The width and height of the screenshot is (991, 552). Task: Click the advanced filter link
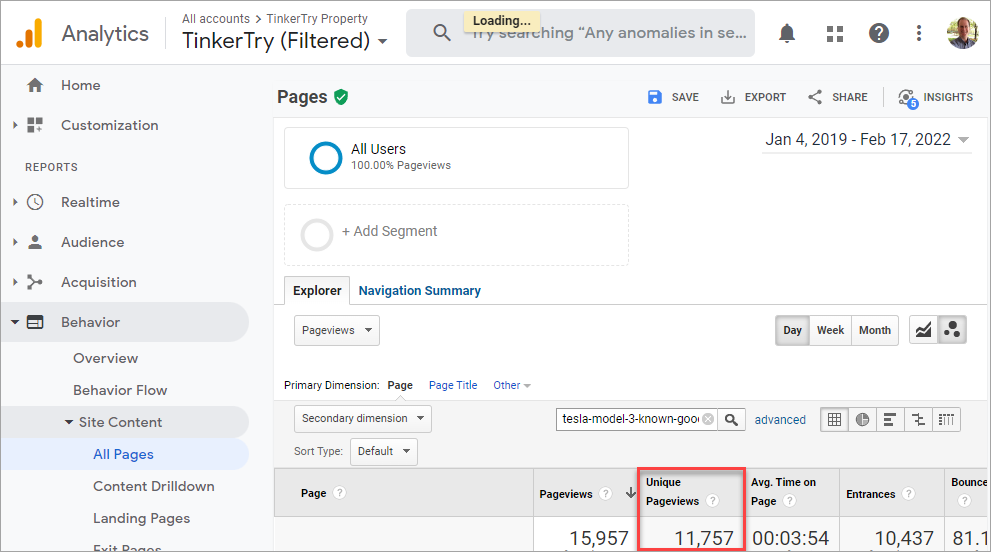780,420
